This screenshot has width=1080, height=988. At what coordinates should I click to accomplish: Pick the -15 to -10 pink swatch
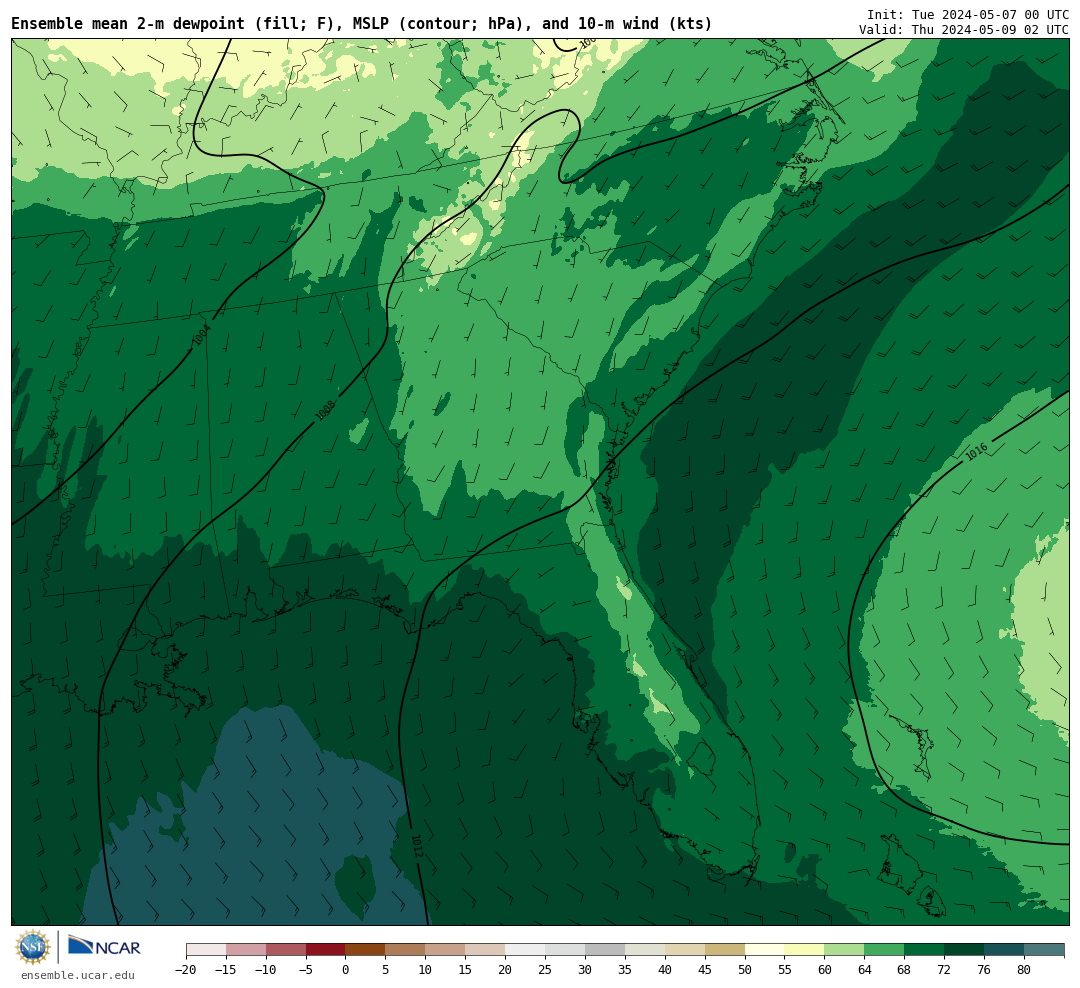pos(246,950)
